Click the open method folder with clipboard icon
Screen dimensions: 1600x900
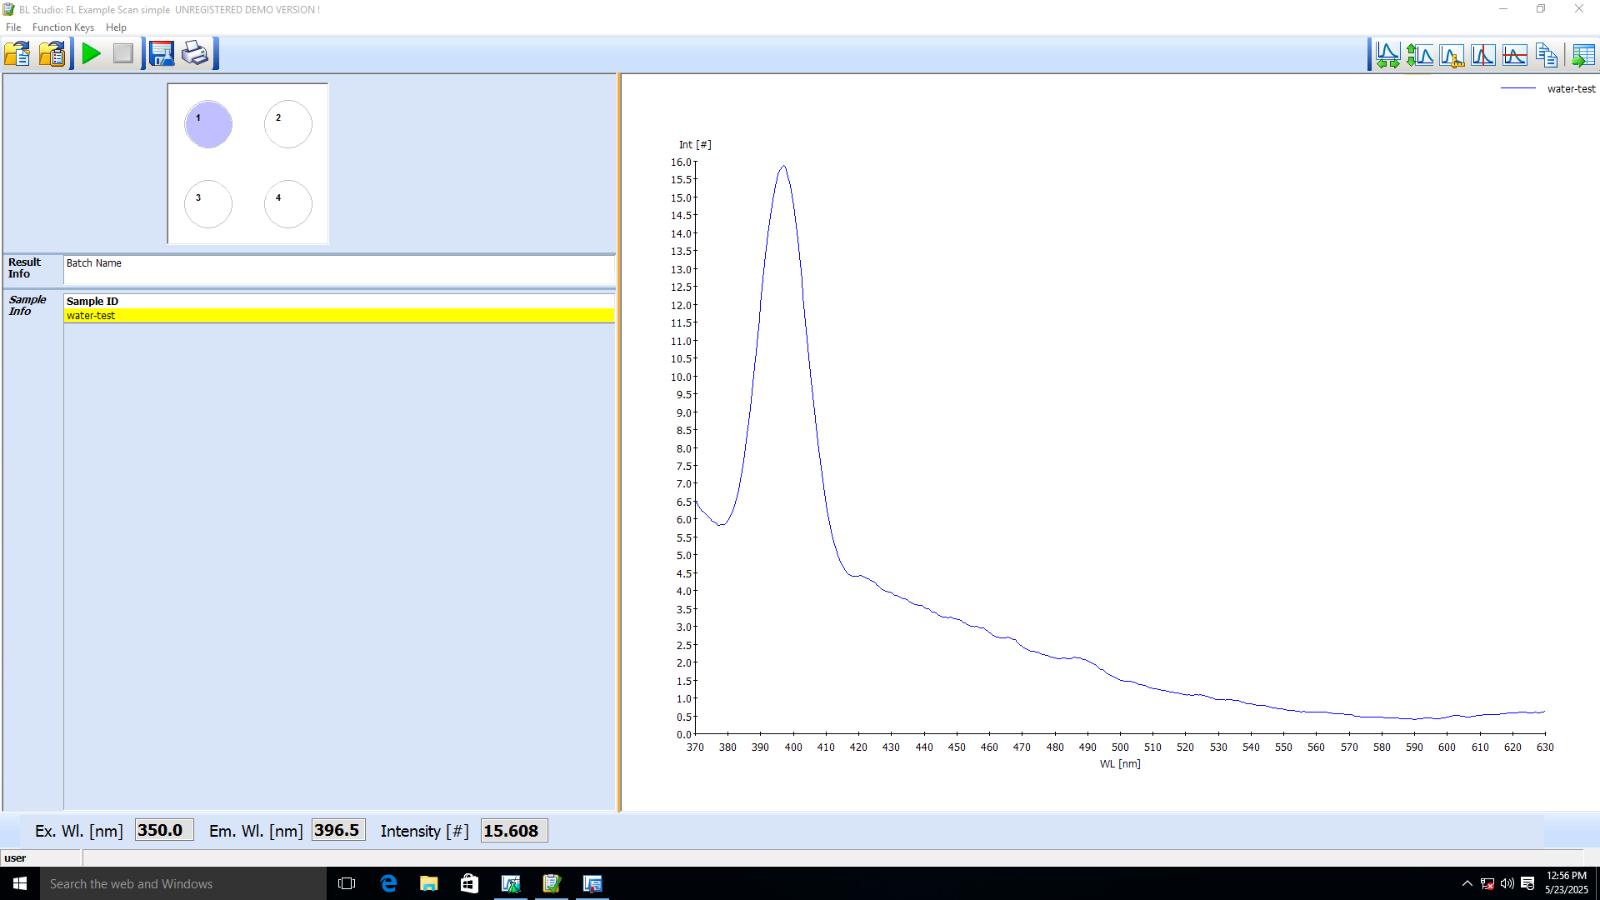click(52, 54)
